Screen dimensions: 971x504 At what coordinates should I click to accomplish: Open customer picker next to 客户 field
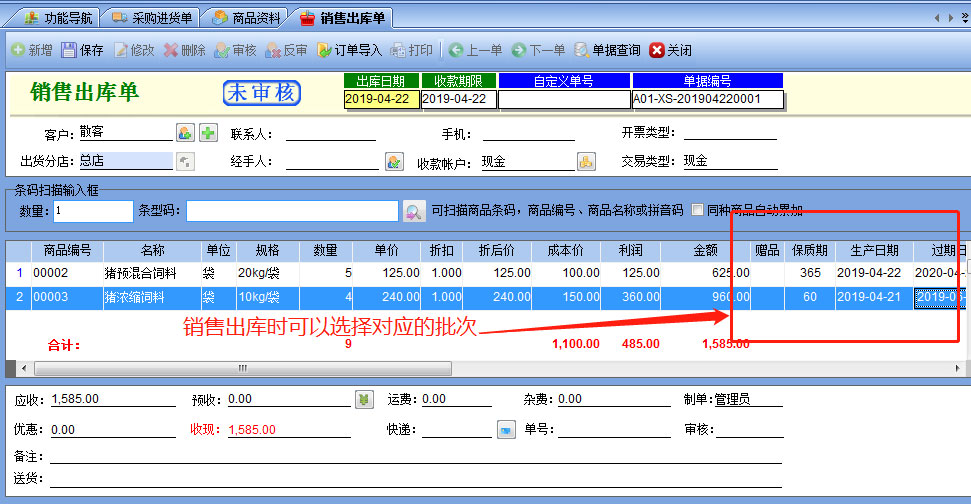click(x=185, y=133)
